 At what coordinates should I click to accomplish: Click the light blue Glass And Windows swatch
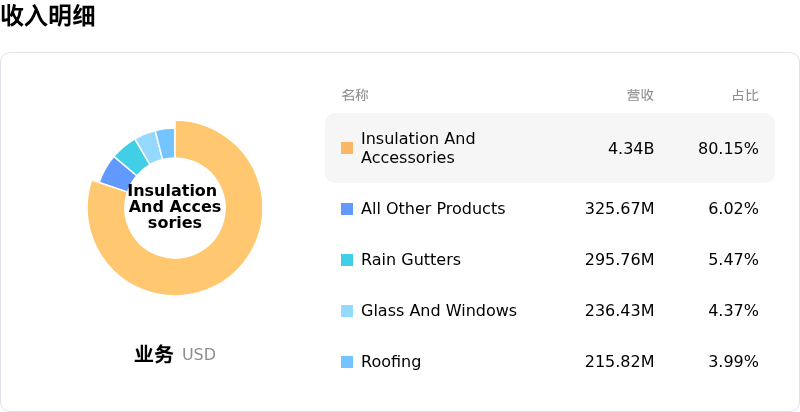click(x=347, y=311)
